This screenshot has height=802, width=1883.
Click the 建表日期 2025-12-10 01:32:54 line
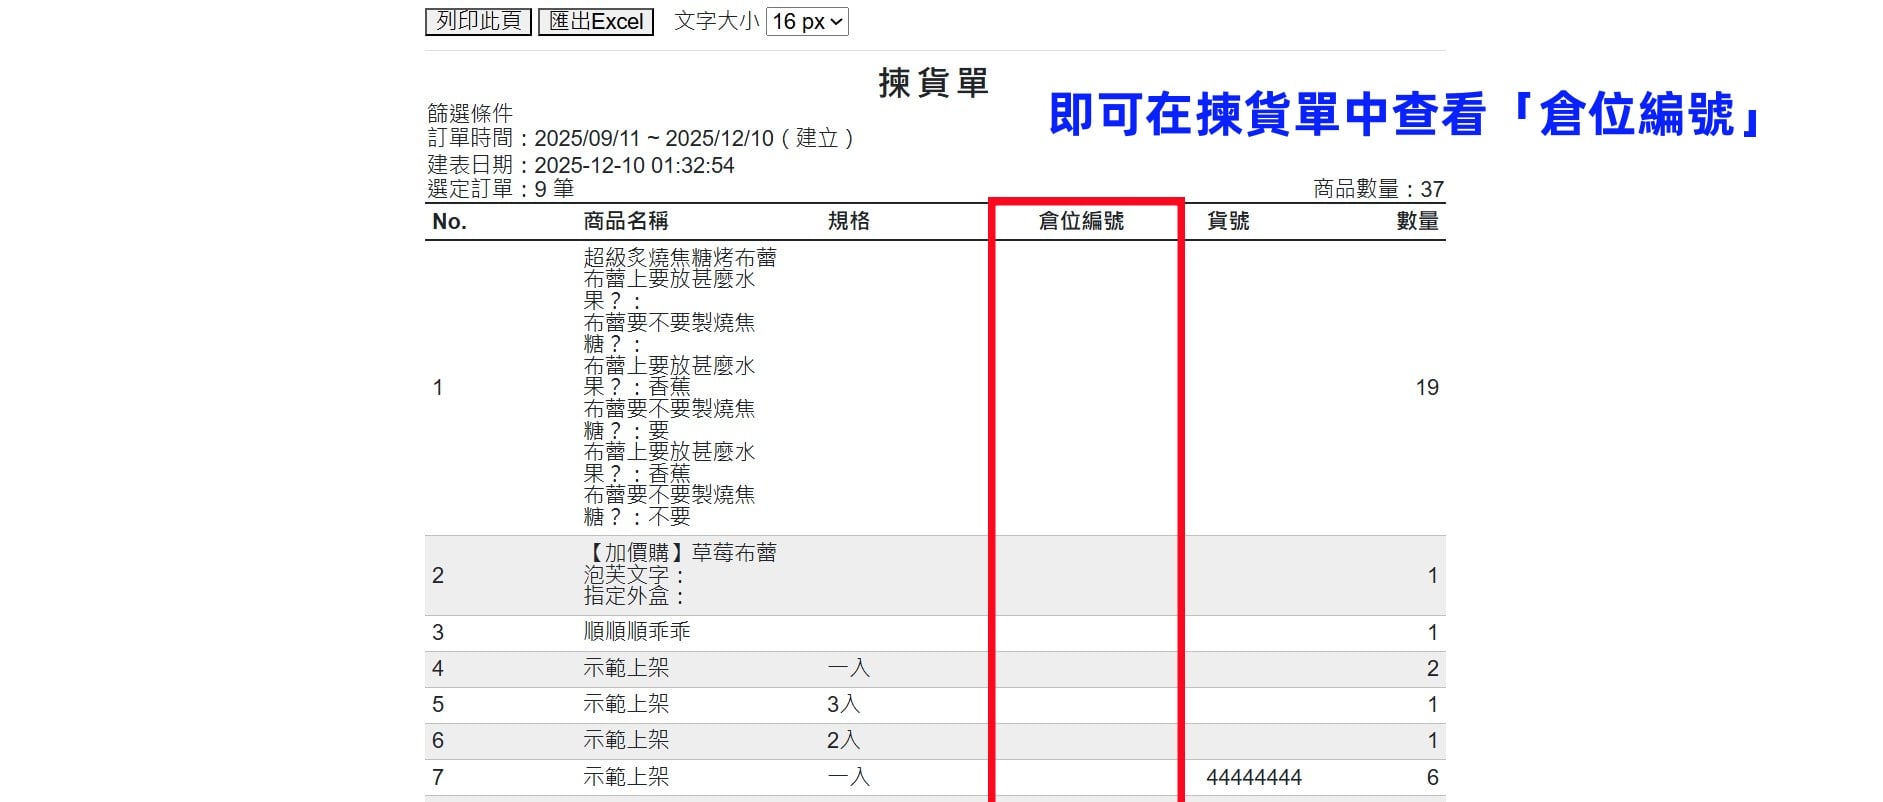tap(581, 165)
